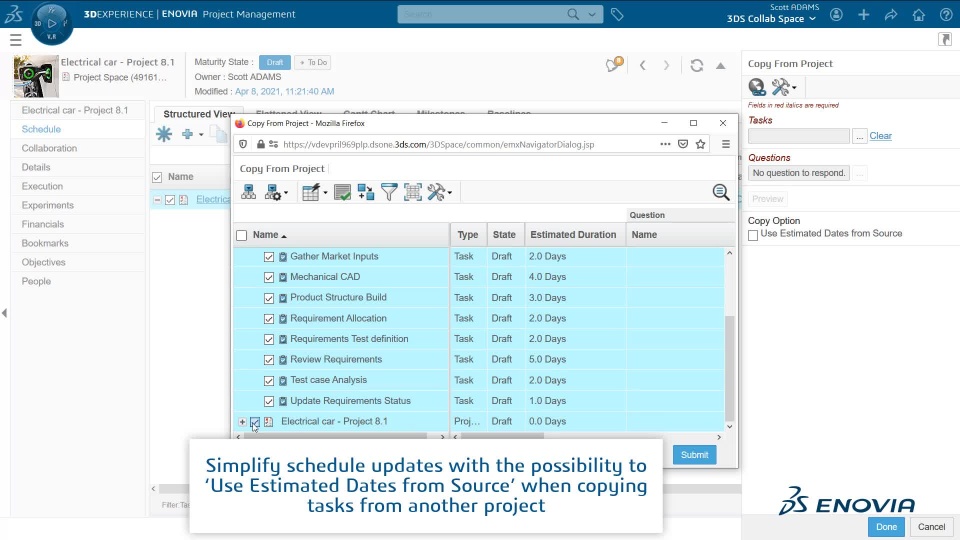This screenshot has height=540, width=960.
Task: Collapse the project header with up arrow
Action: click(x=721, y=66)
